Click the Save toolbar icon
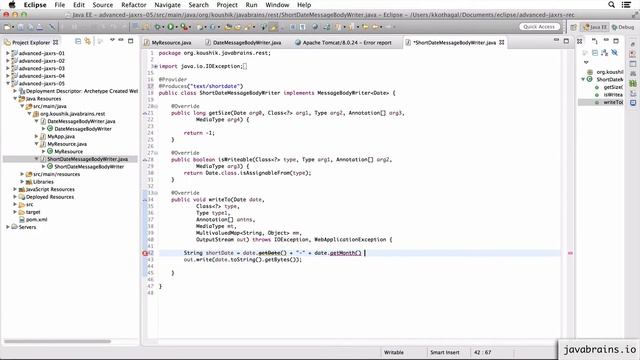The width and height of the screenshot is (640, 360). [20, 27]
